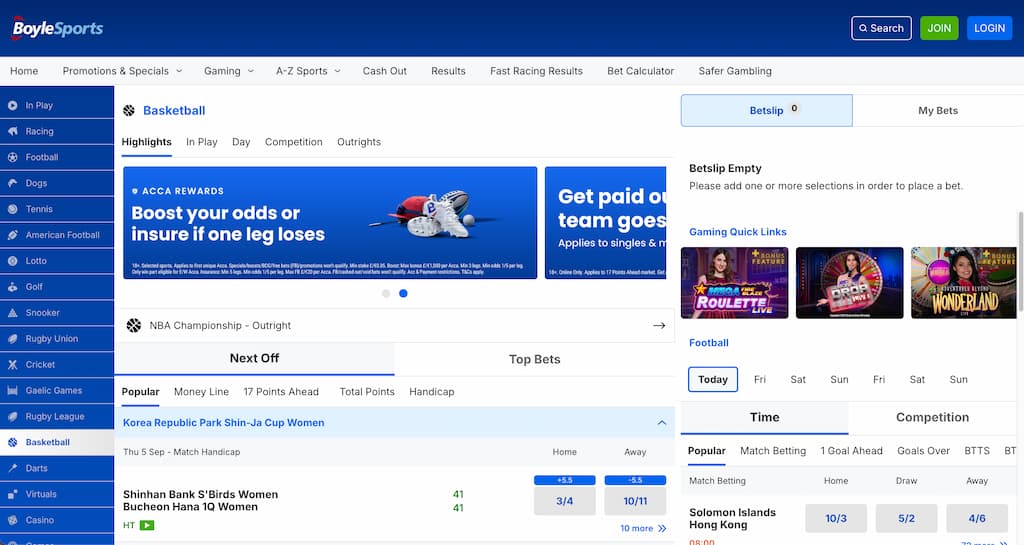Open the Gaming dropdown menu

229,71
